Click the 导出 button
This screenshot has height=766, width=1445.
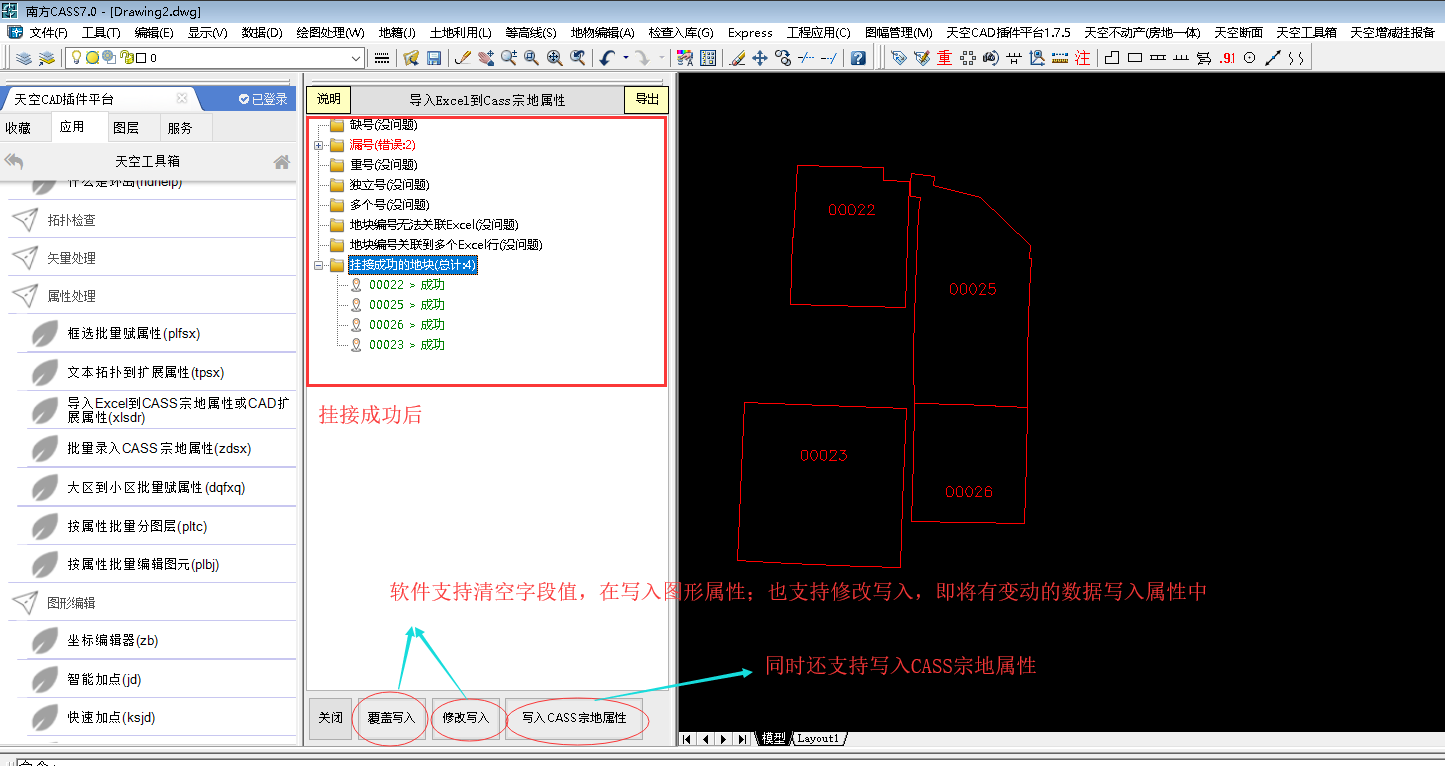click(x=647, y=99)
